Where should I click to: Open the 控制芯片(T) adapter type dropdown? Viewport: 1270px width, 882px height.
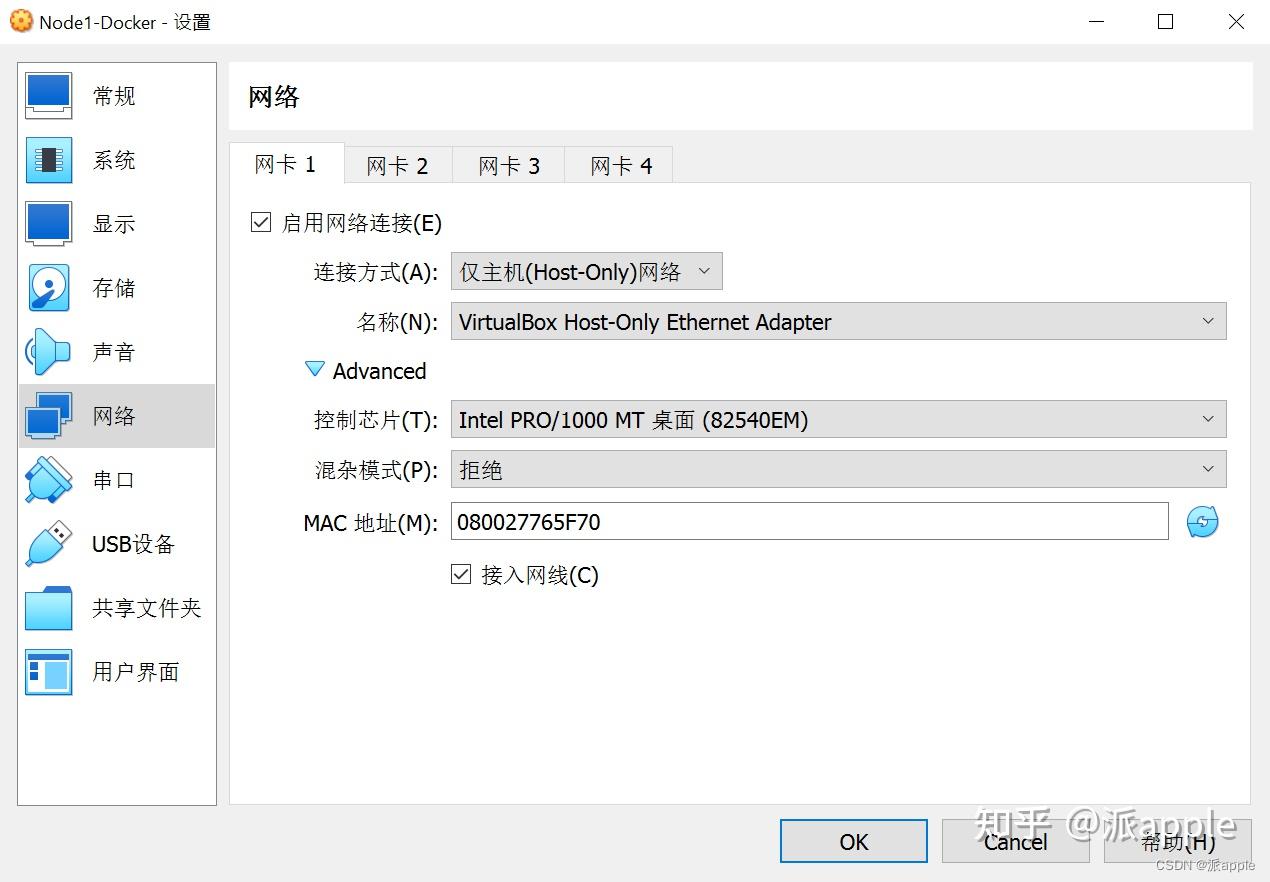838,419
